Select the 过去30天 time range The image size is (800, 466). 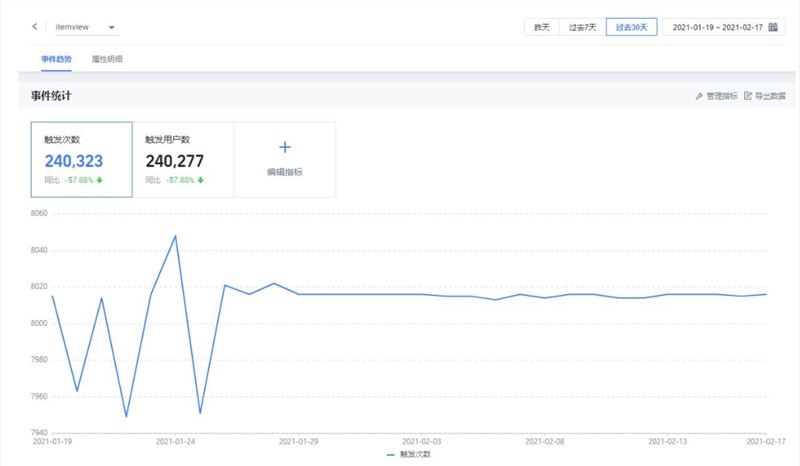632,27
